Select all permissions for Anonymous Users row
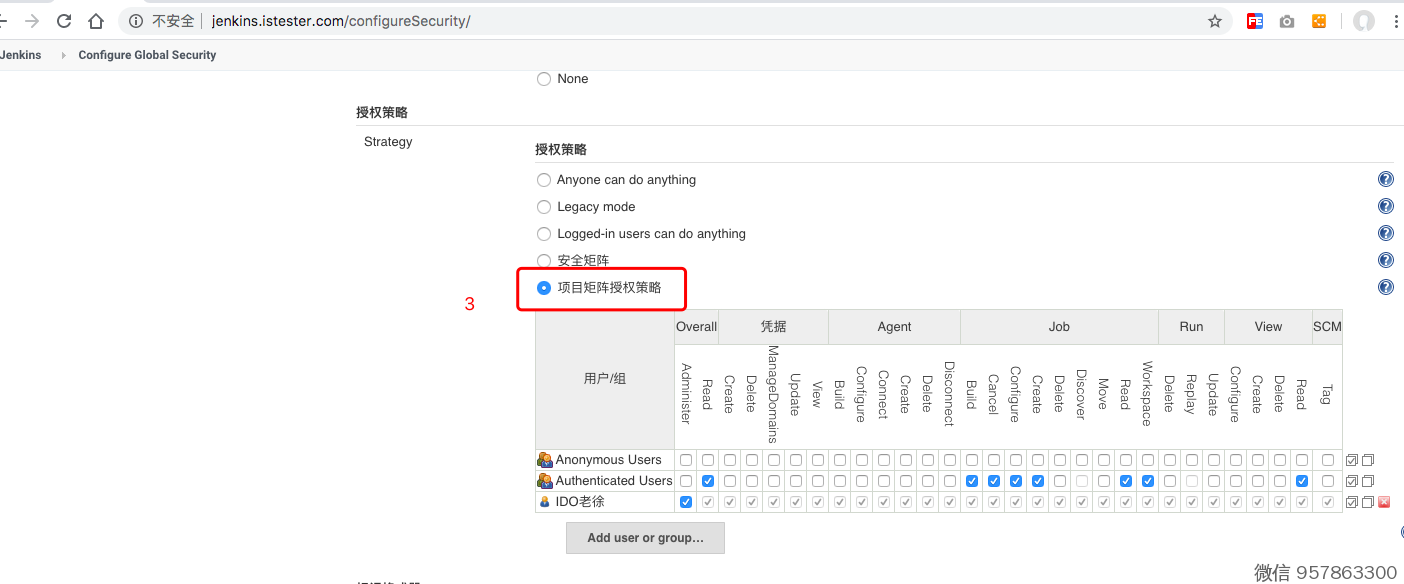 1352,460
